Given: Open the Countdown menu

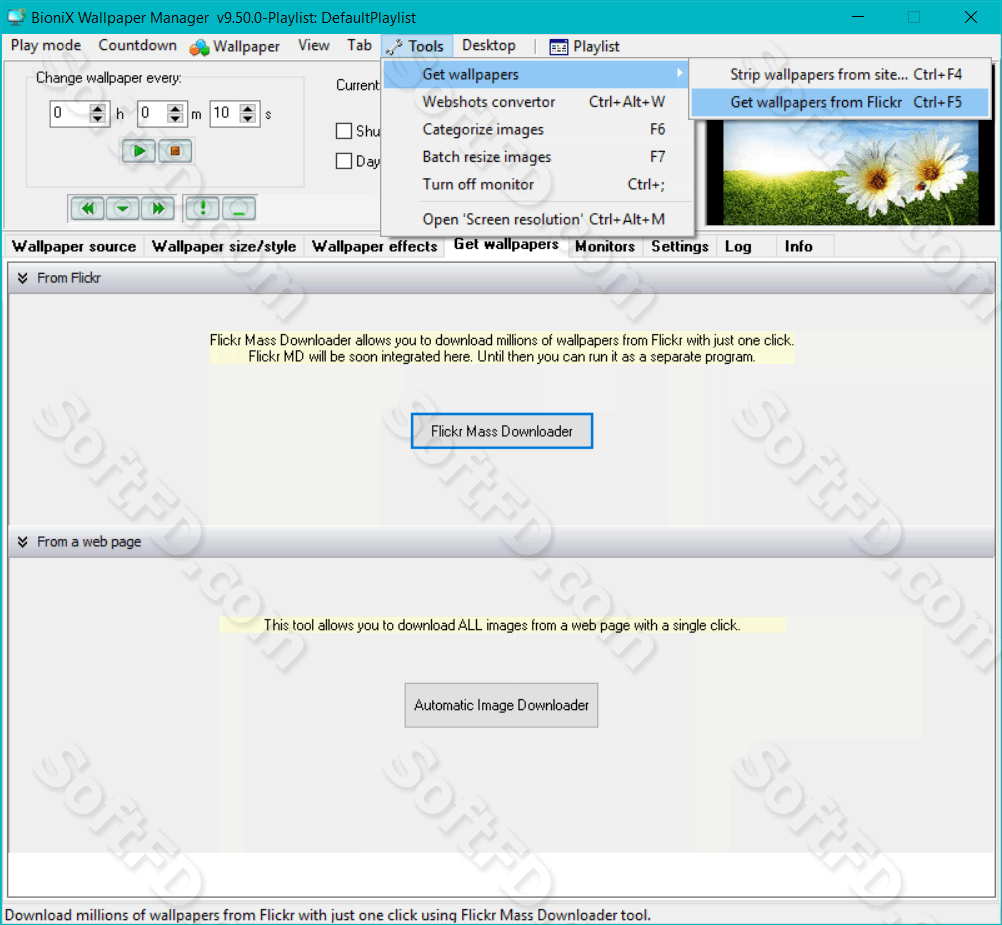Looking at the screenshot, I should (x=137, y=45).
